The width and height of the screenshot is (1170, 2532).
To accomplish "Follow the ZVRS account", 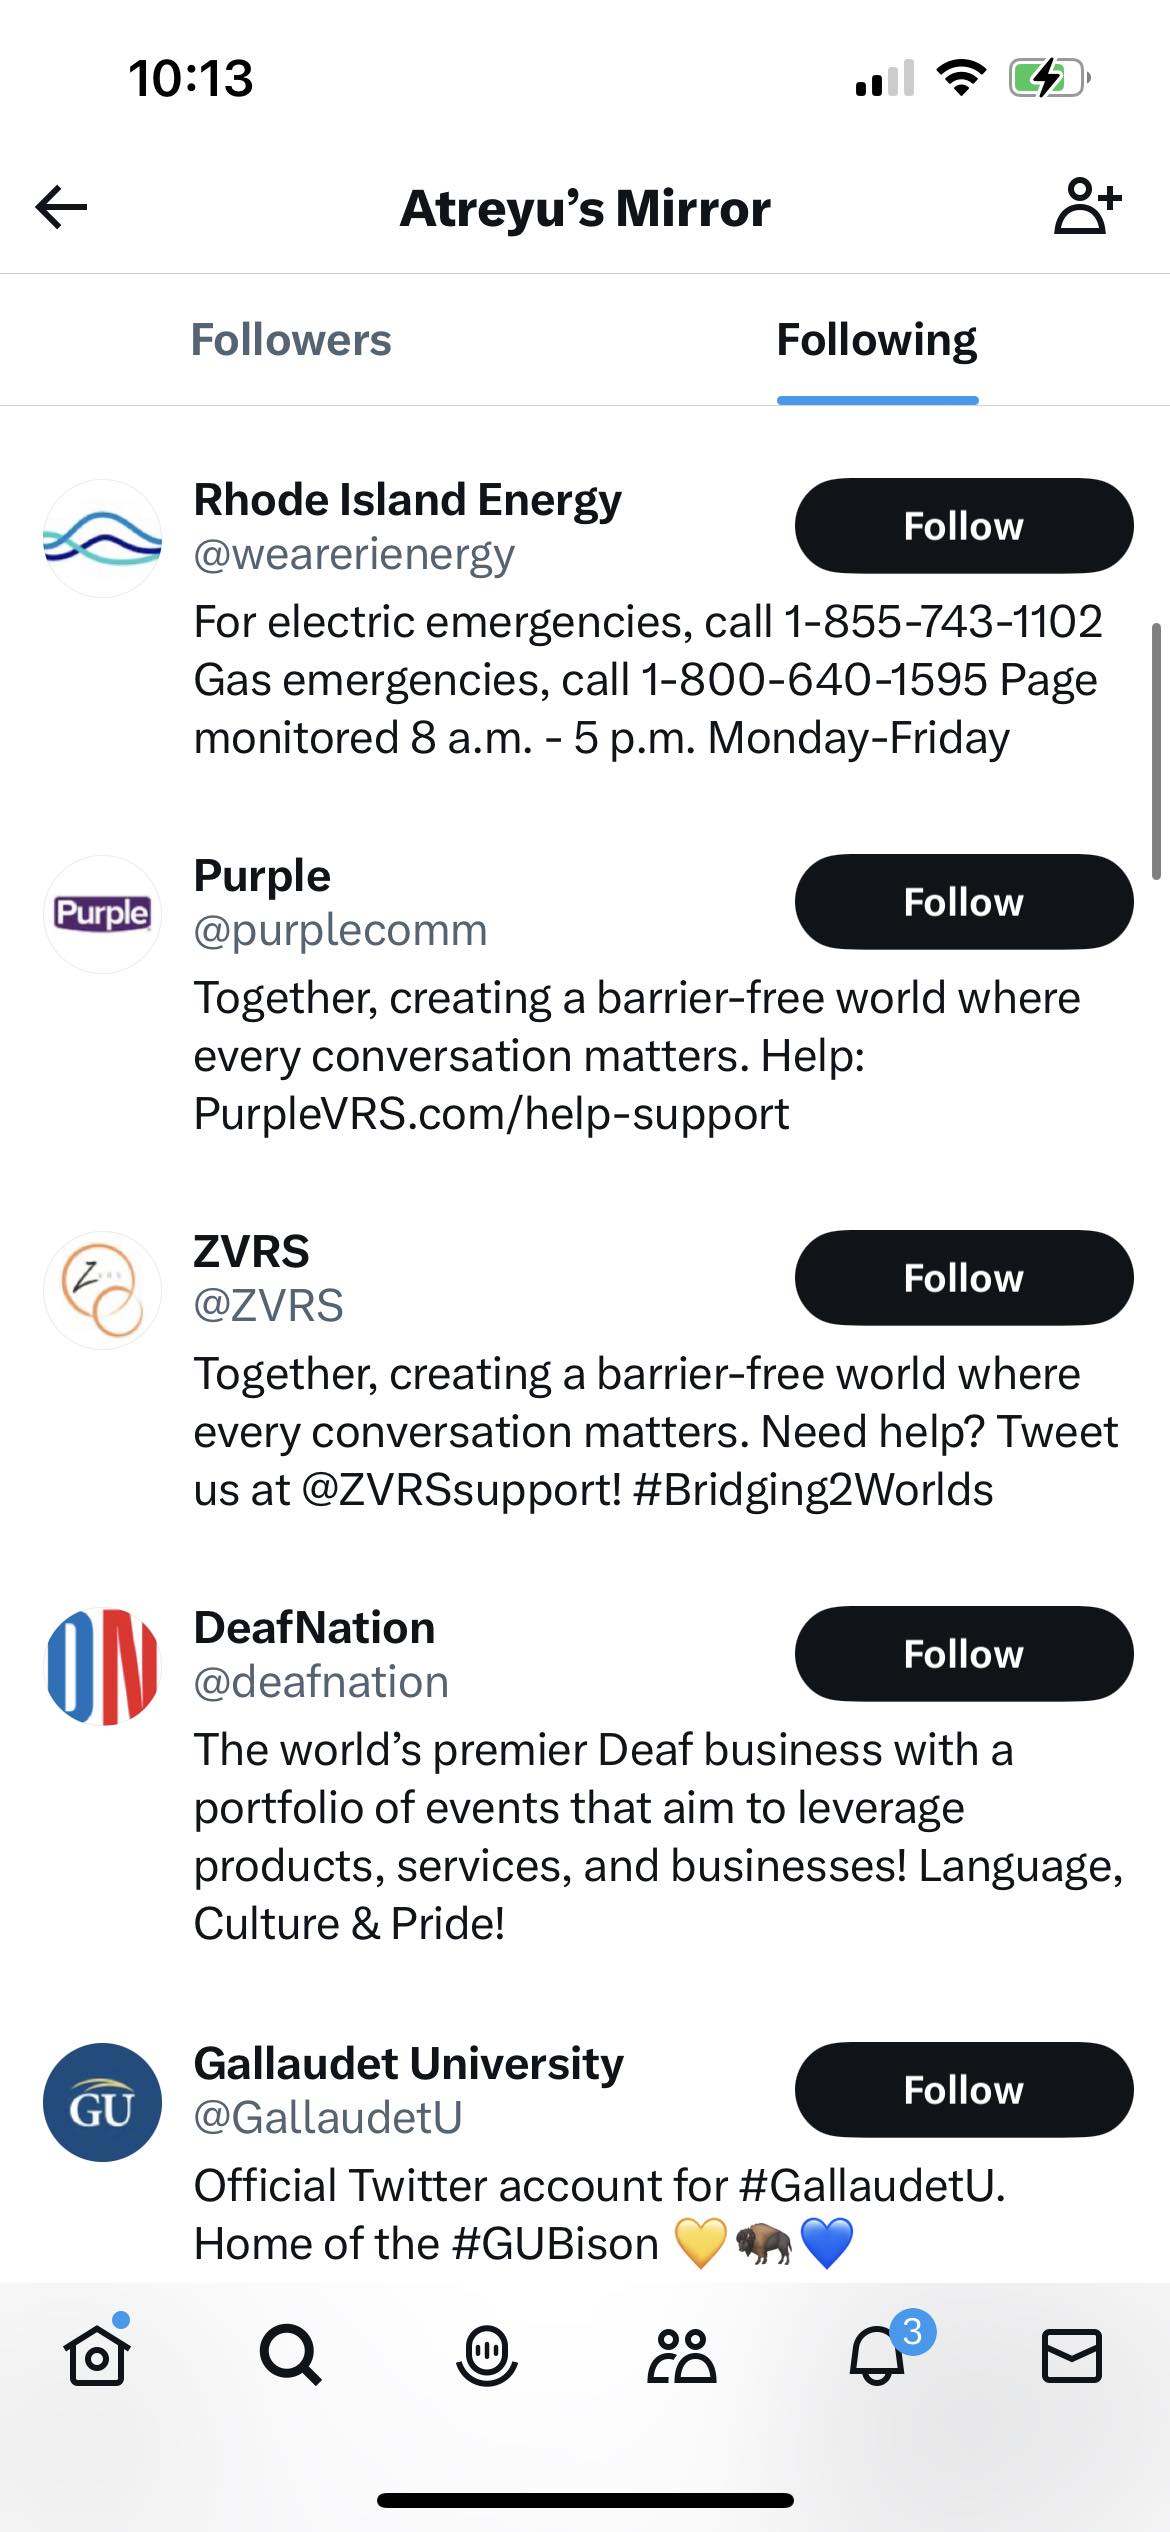I will 963,1278.
